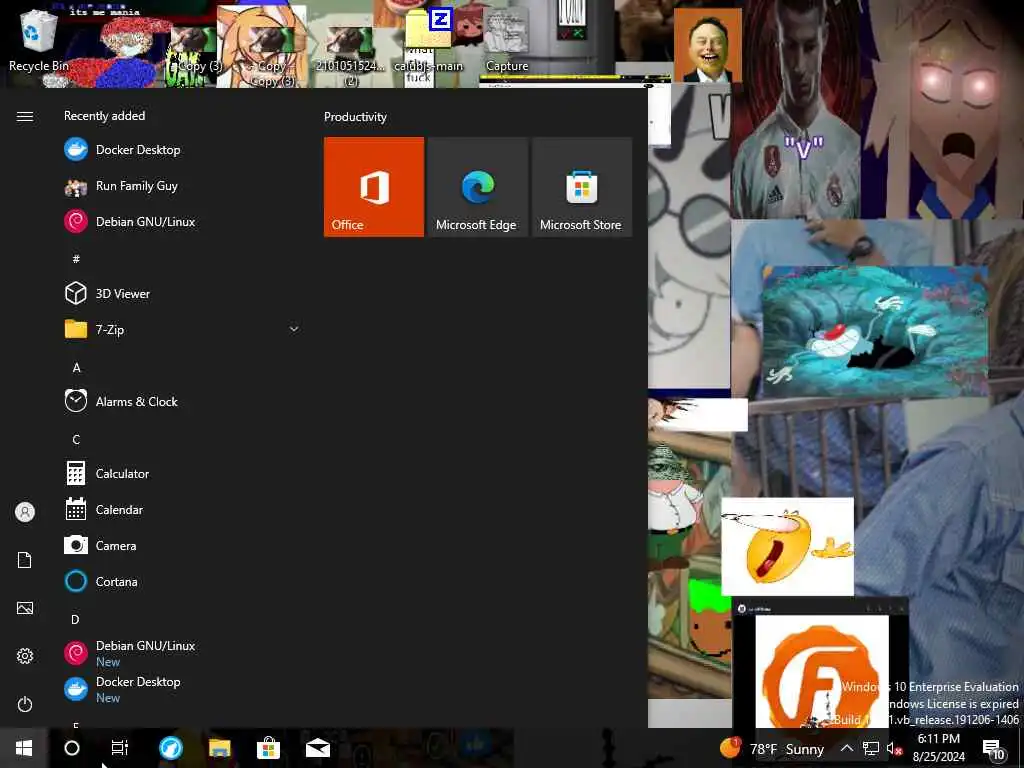Viewport: 1024px width, 768px height.
Task: Jump to letter D section header
Action: [x=75, y=619]
